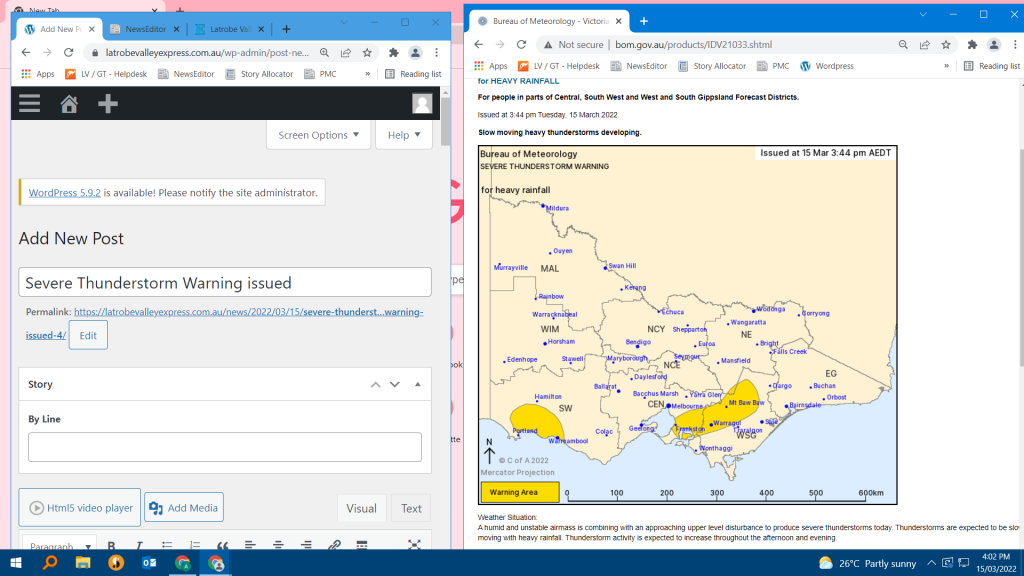Move the Story panel down
This screenshot has height=576, width=1024.
point(394,385)
